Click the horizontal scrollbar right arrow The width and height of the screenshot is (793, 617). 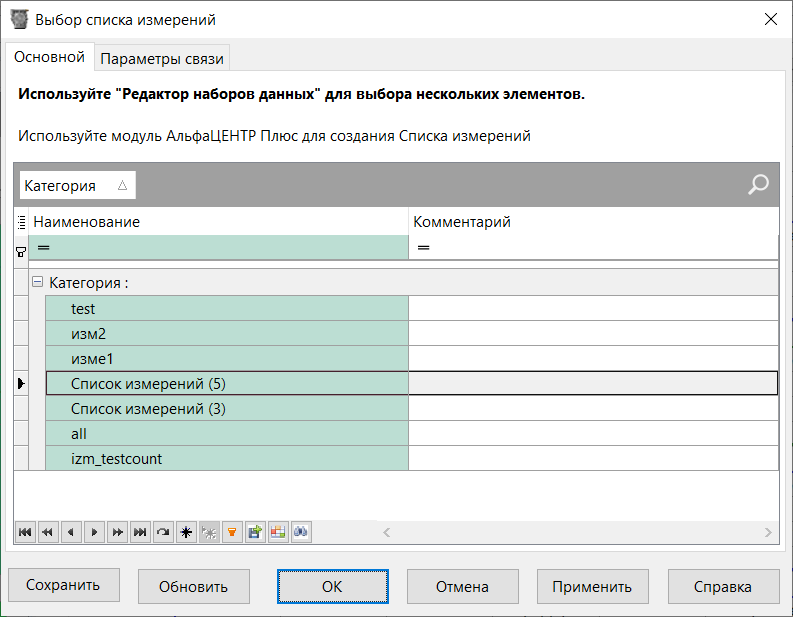pos(768,533)
